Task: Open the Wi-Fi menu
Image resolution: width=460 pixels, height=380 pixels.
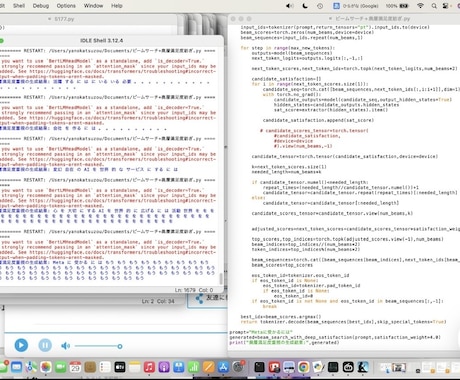Action: (420, 6)
